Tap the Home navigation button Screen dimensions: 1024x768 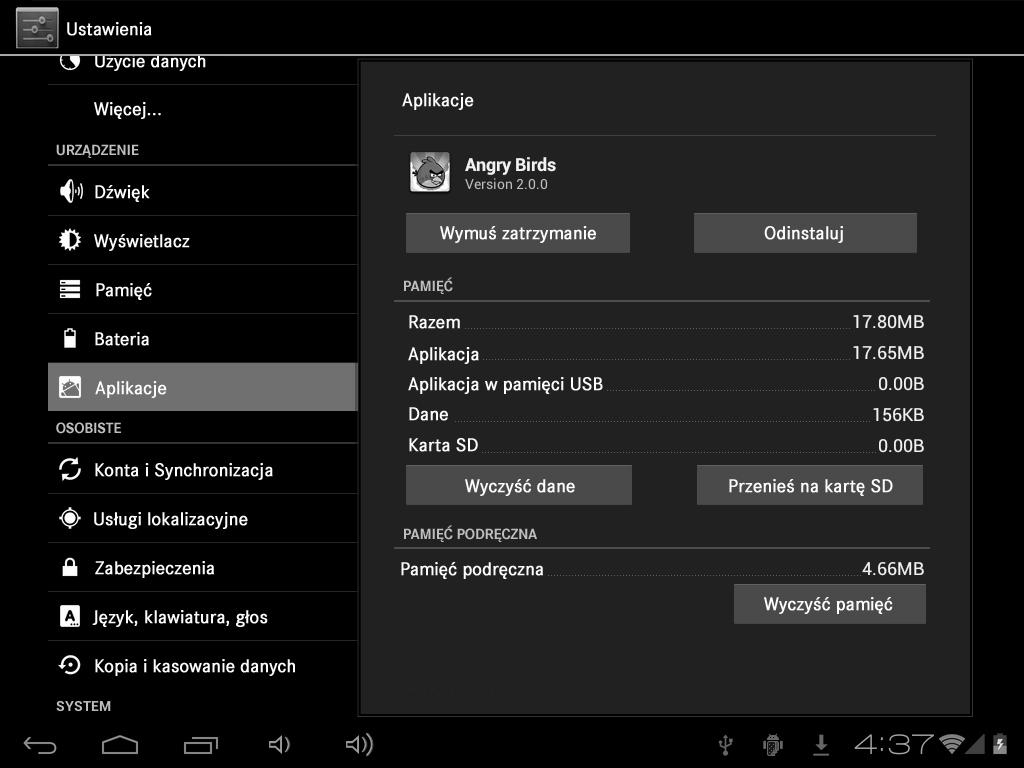(120, 744)
